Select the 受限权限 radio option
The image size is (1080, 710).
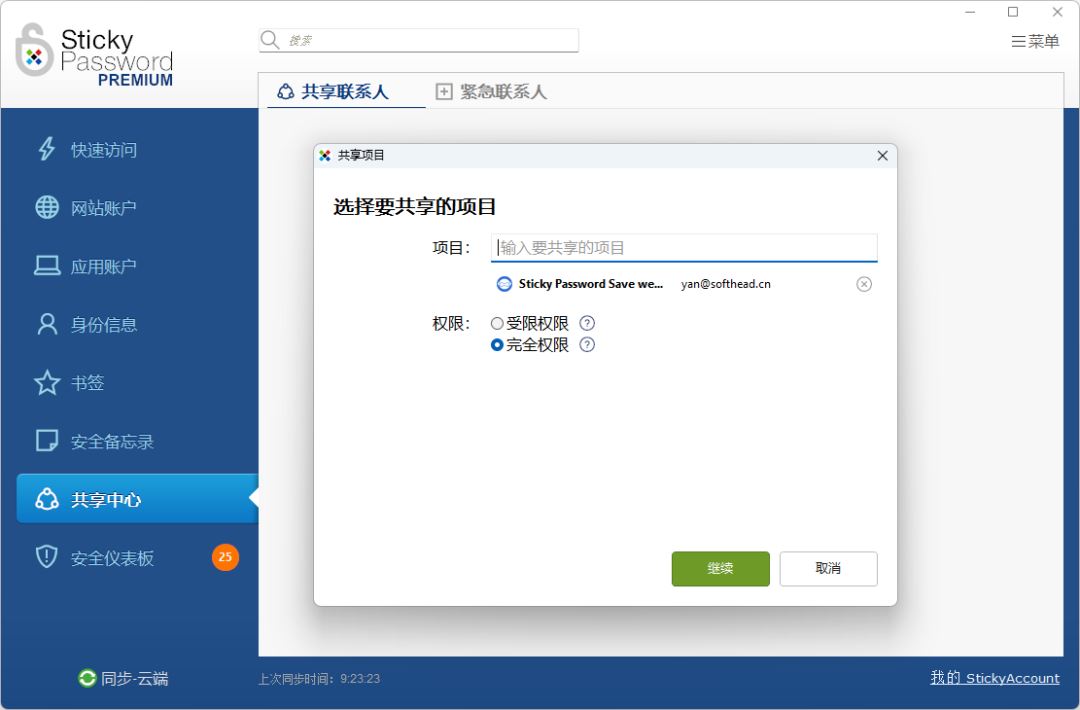[x=497, y=324]
